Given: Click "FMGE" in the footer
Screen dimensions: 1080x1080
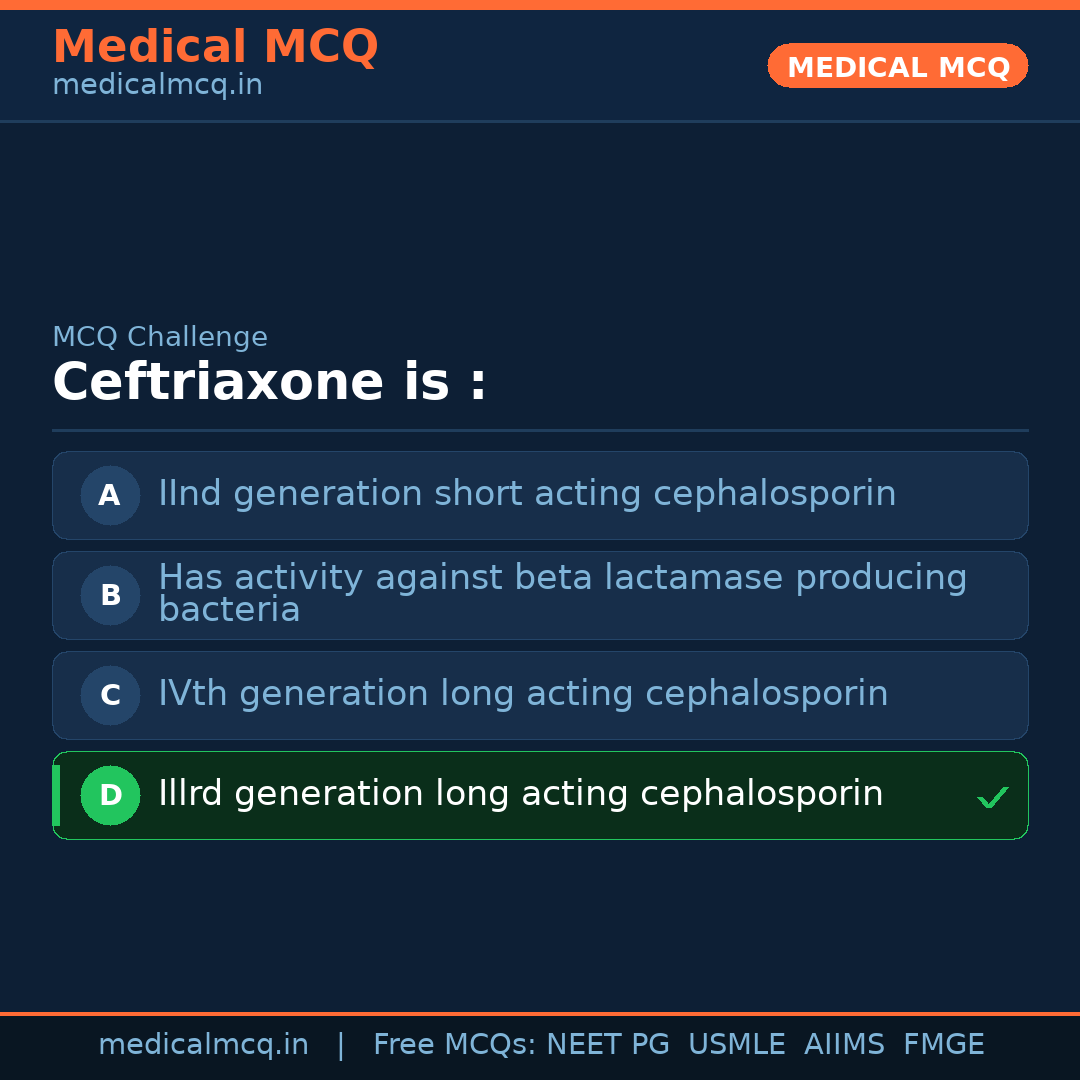Looking at the screenshot, I should [x=943, y=1045].
